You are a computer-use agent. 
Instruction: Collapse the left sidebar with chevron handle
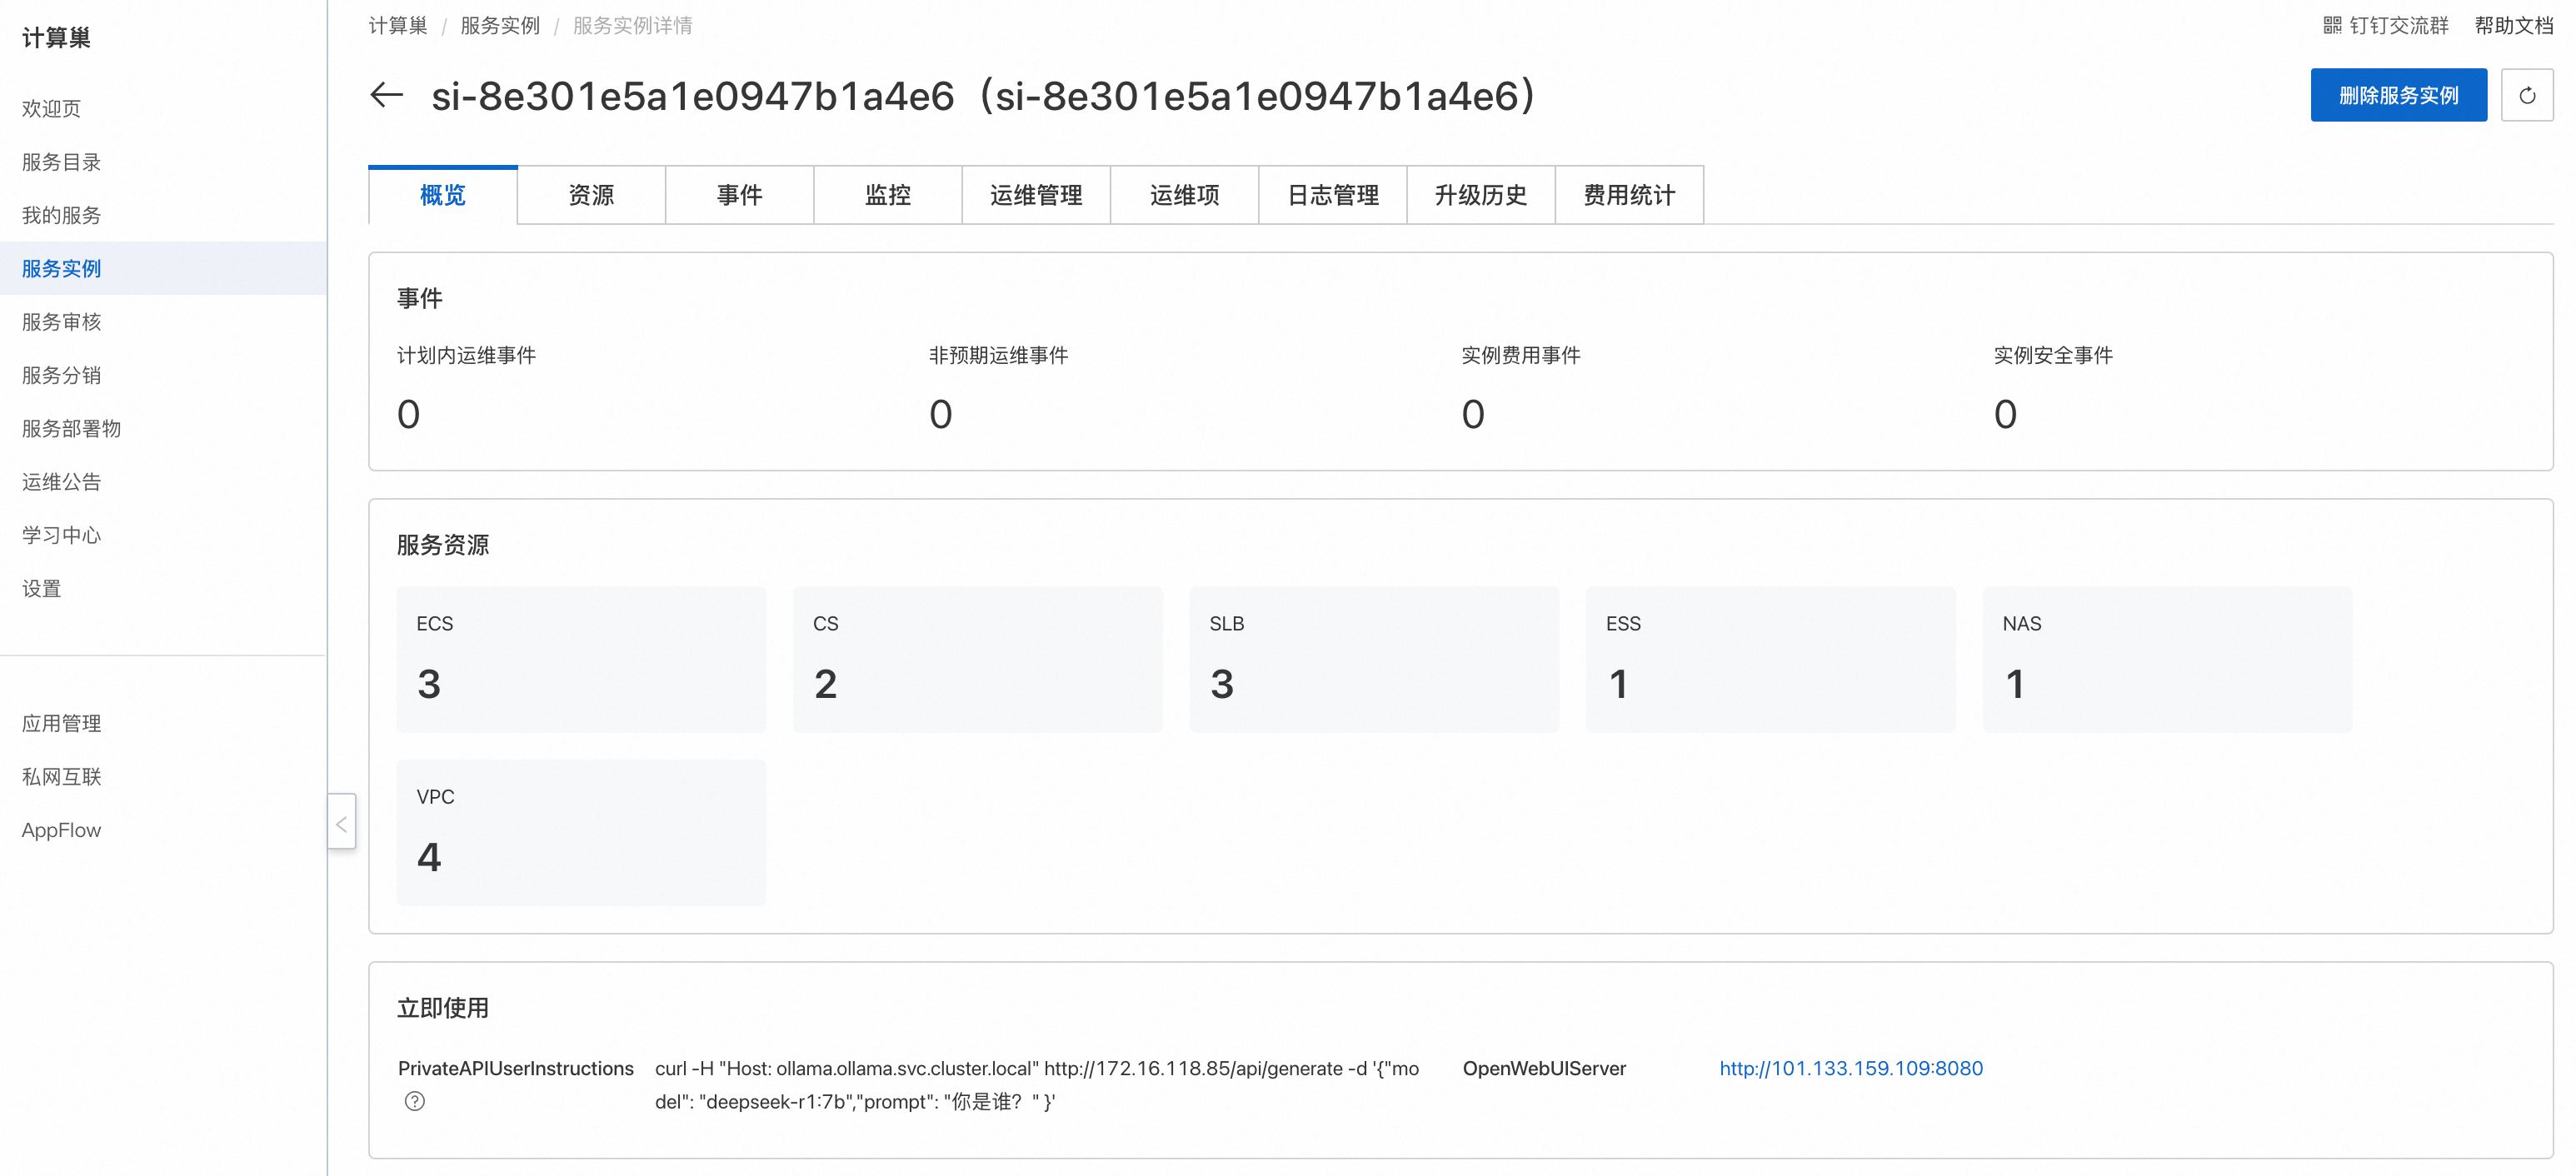[342, 822]
